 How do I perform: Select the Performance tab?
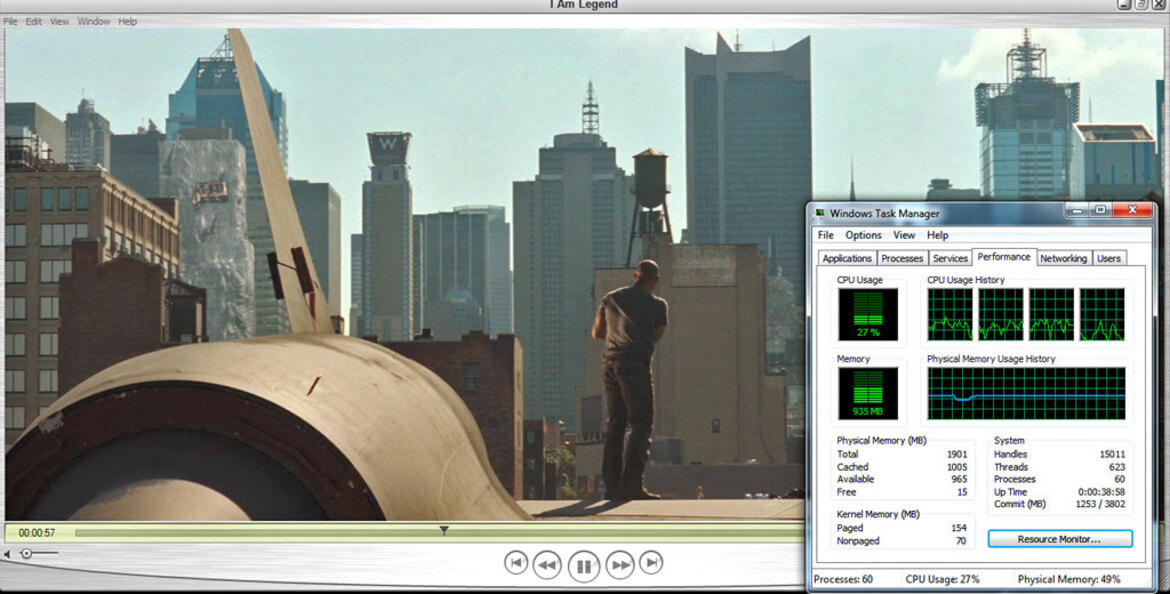coord(1004,257)
